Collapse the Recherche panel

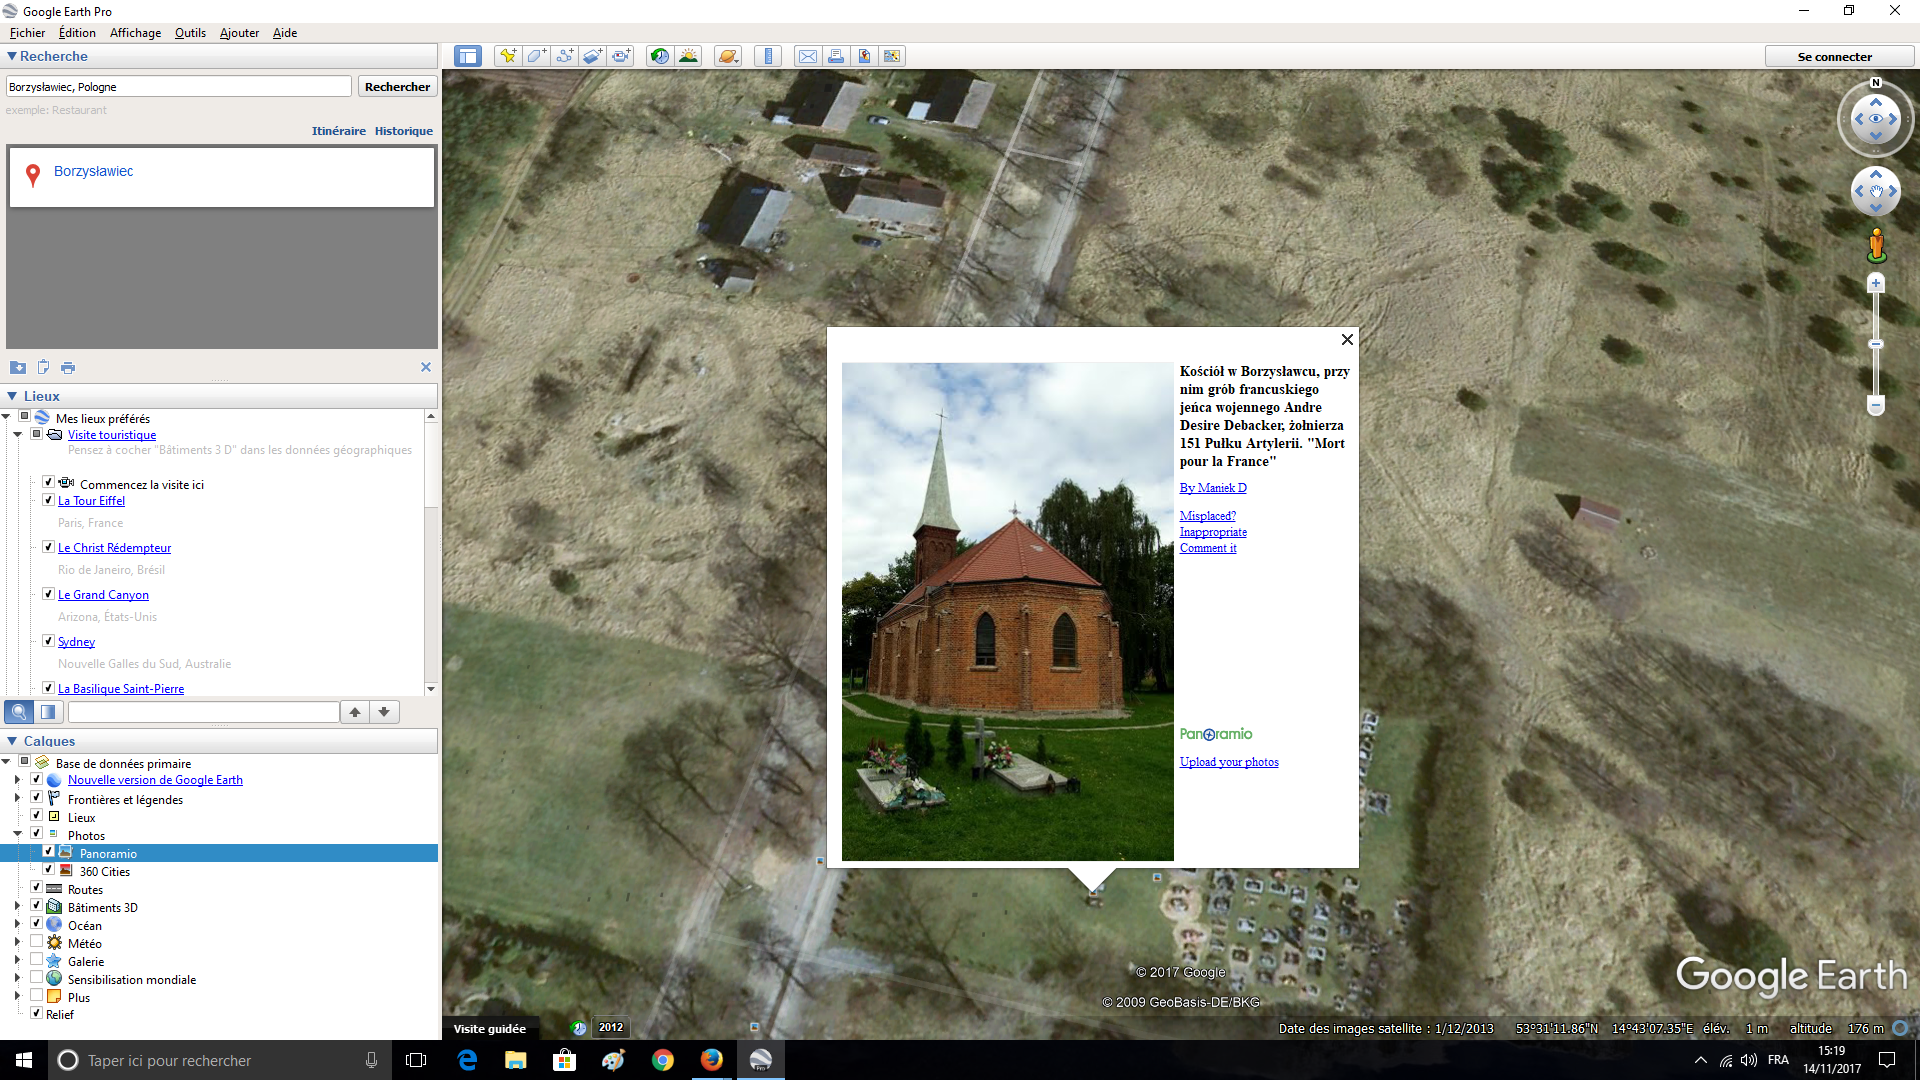click(12, 56)
